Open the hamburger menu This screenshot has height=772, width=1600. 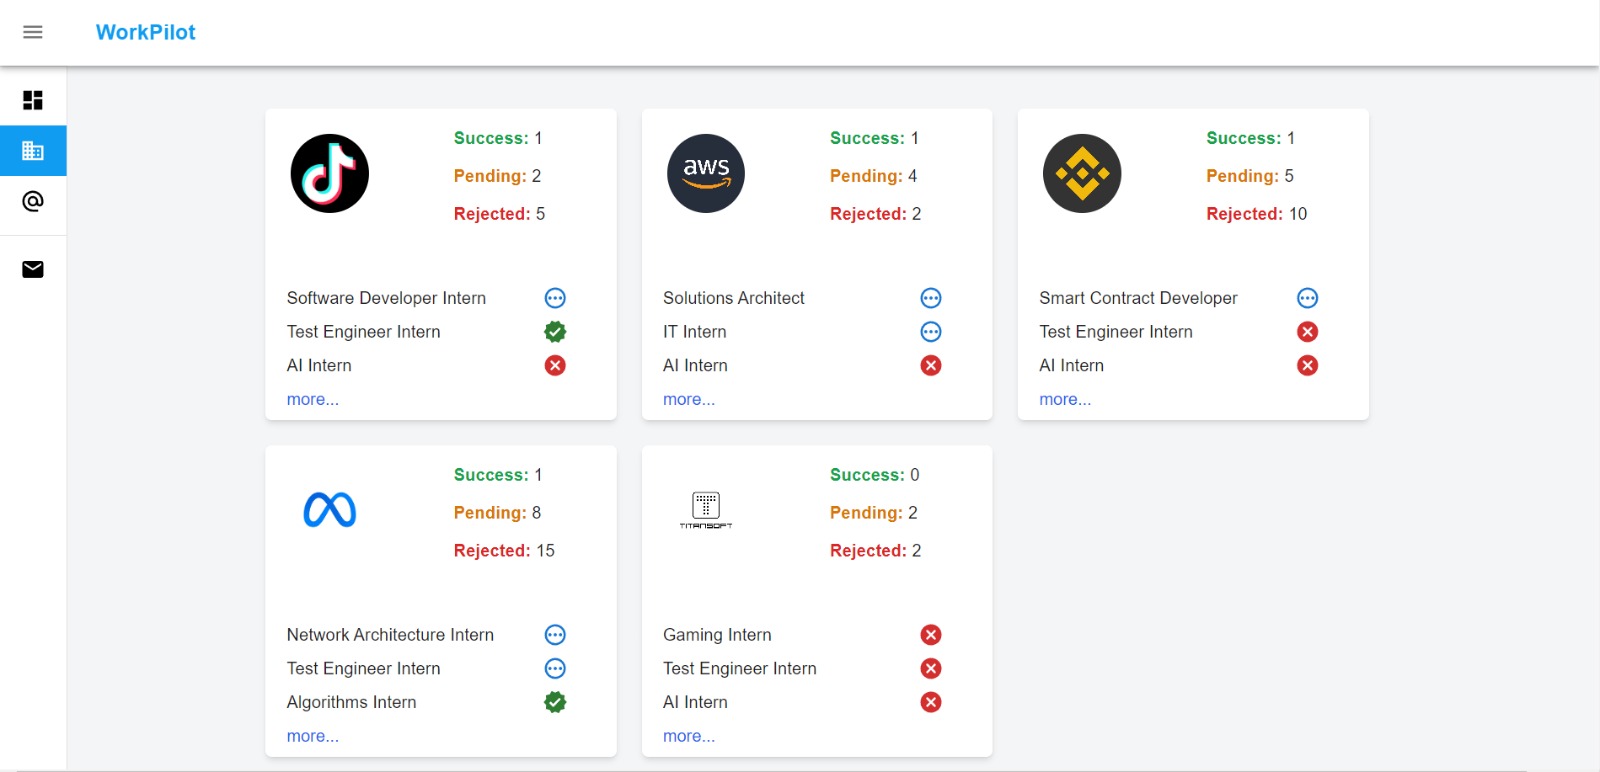(33, 32)
